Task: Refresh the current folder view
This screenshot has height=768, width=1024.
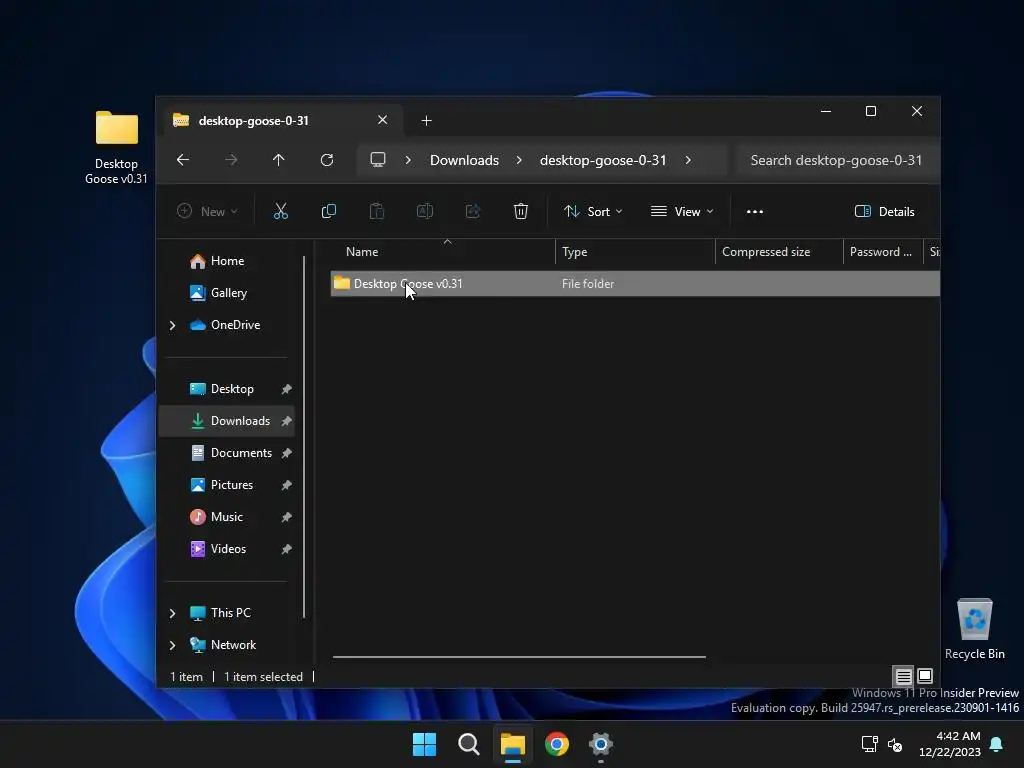Action: click(x=327, y=160)
